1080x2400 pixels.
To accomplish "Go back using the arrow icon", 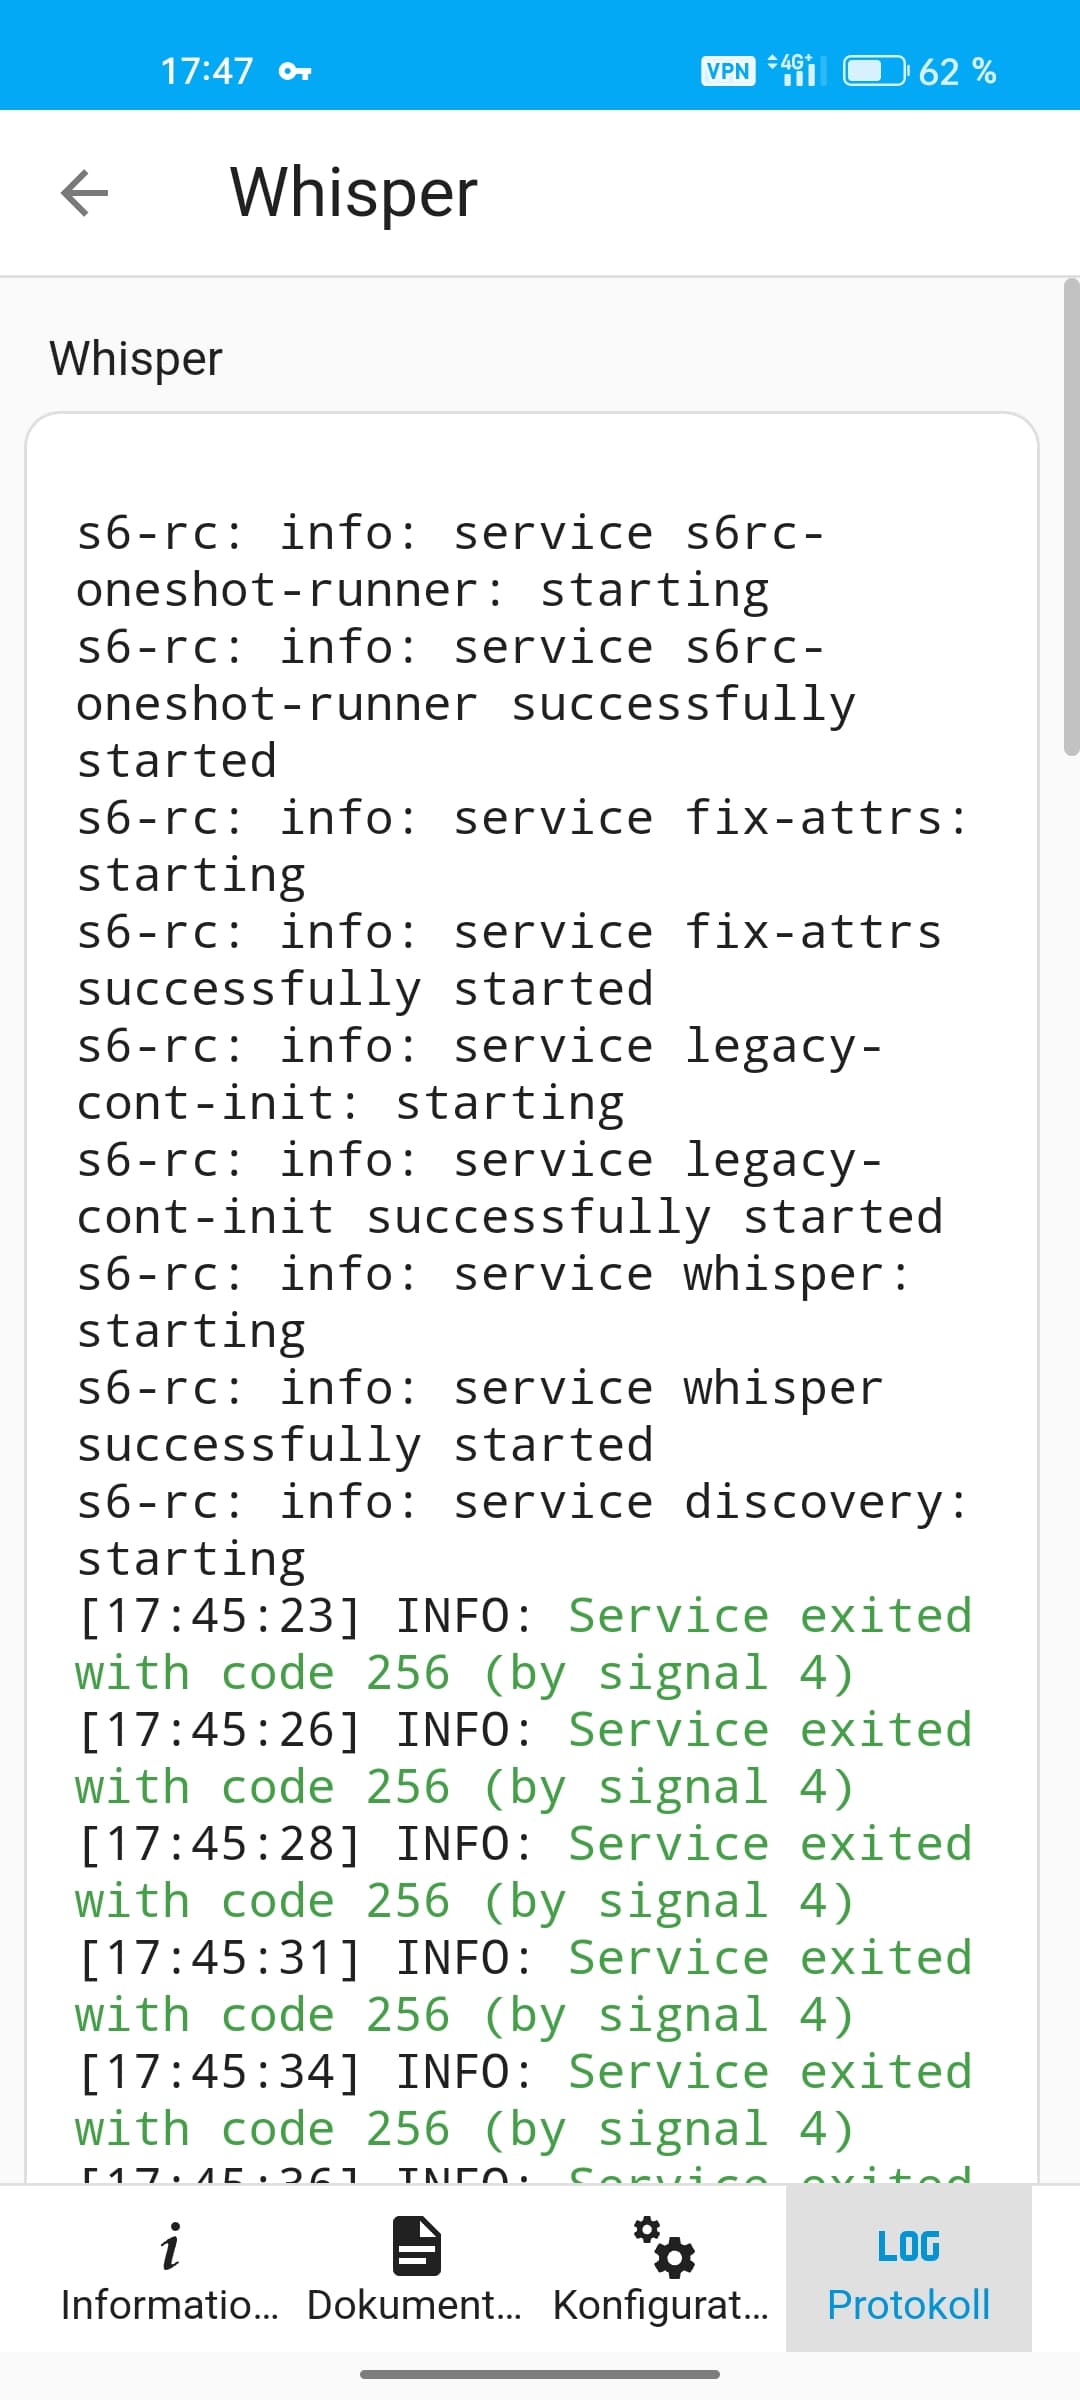I will [x=84, y=192].
